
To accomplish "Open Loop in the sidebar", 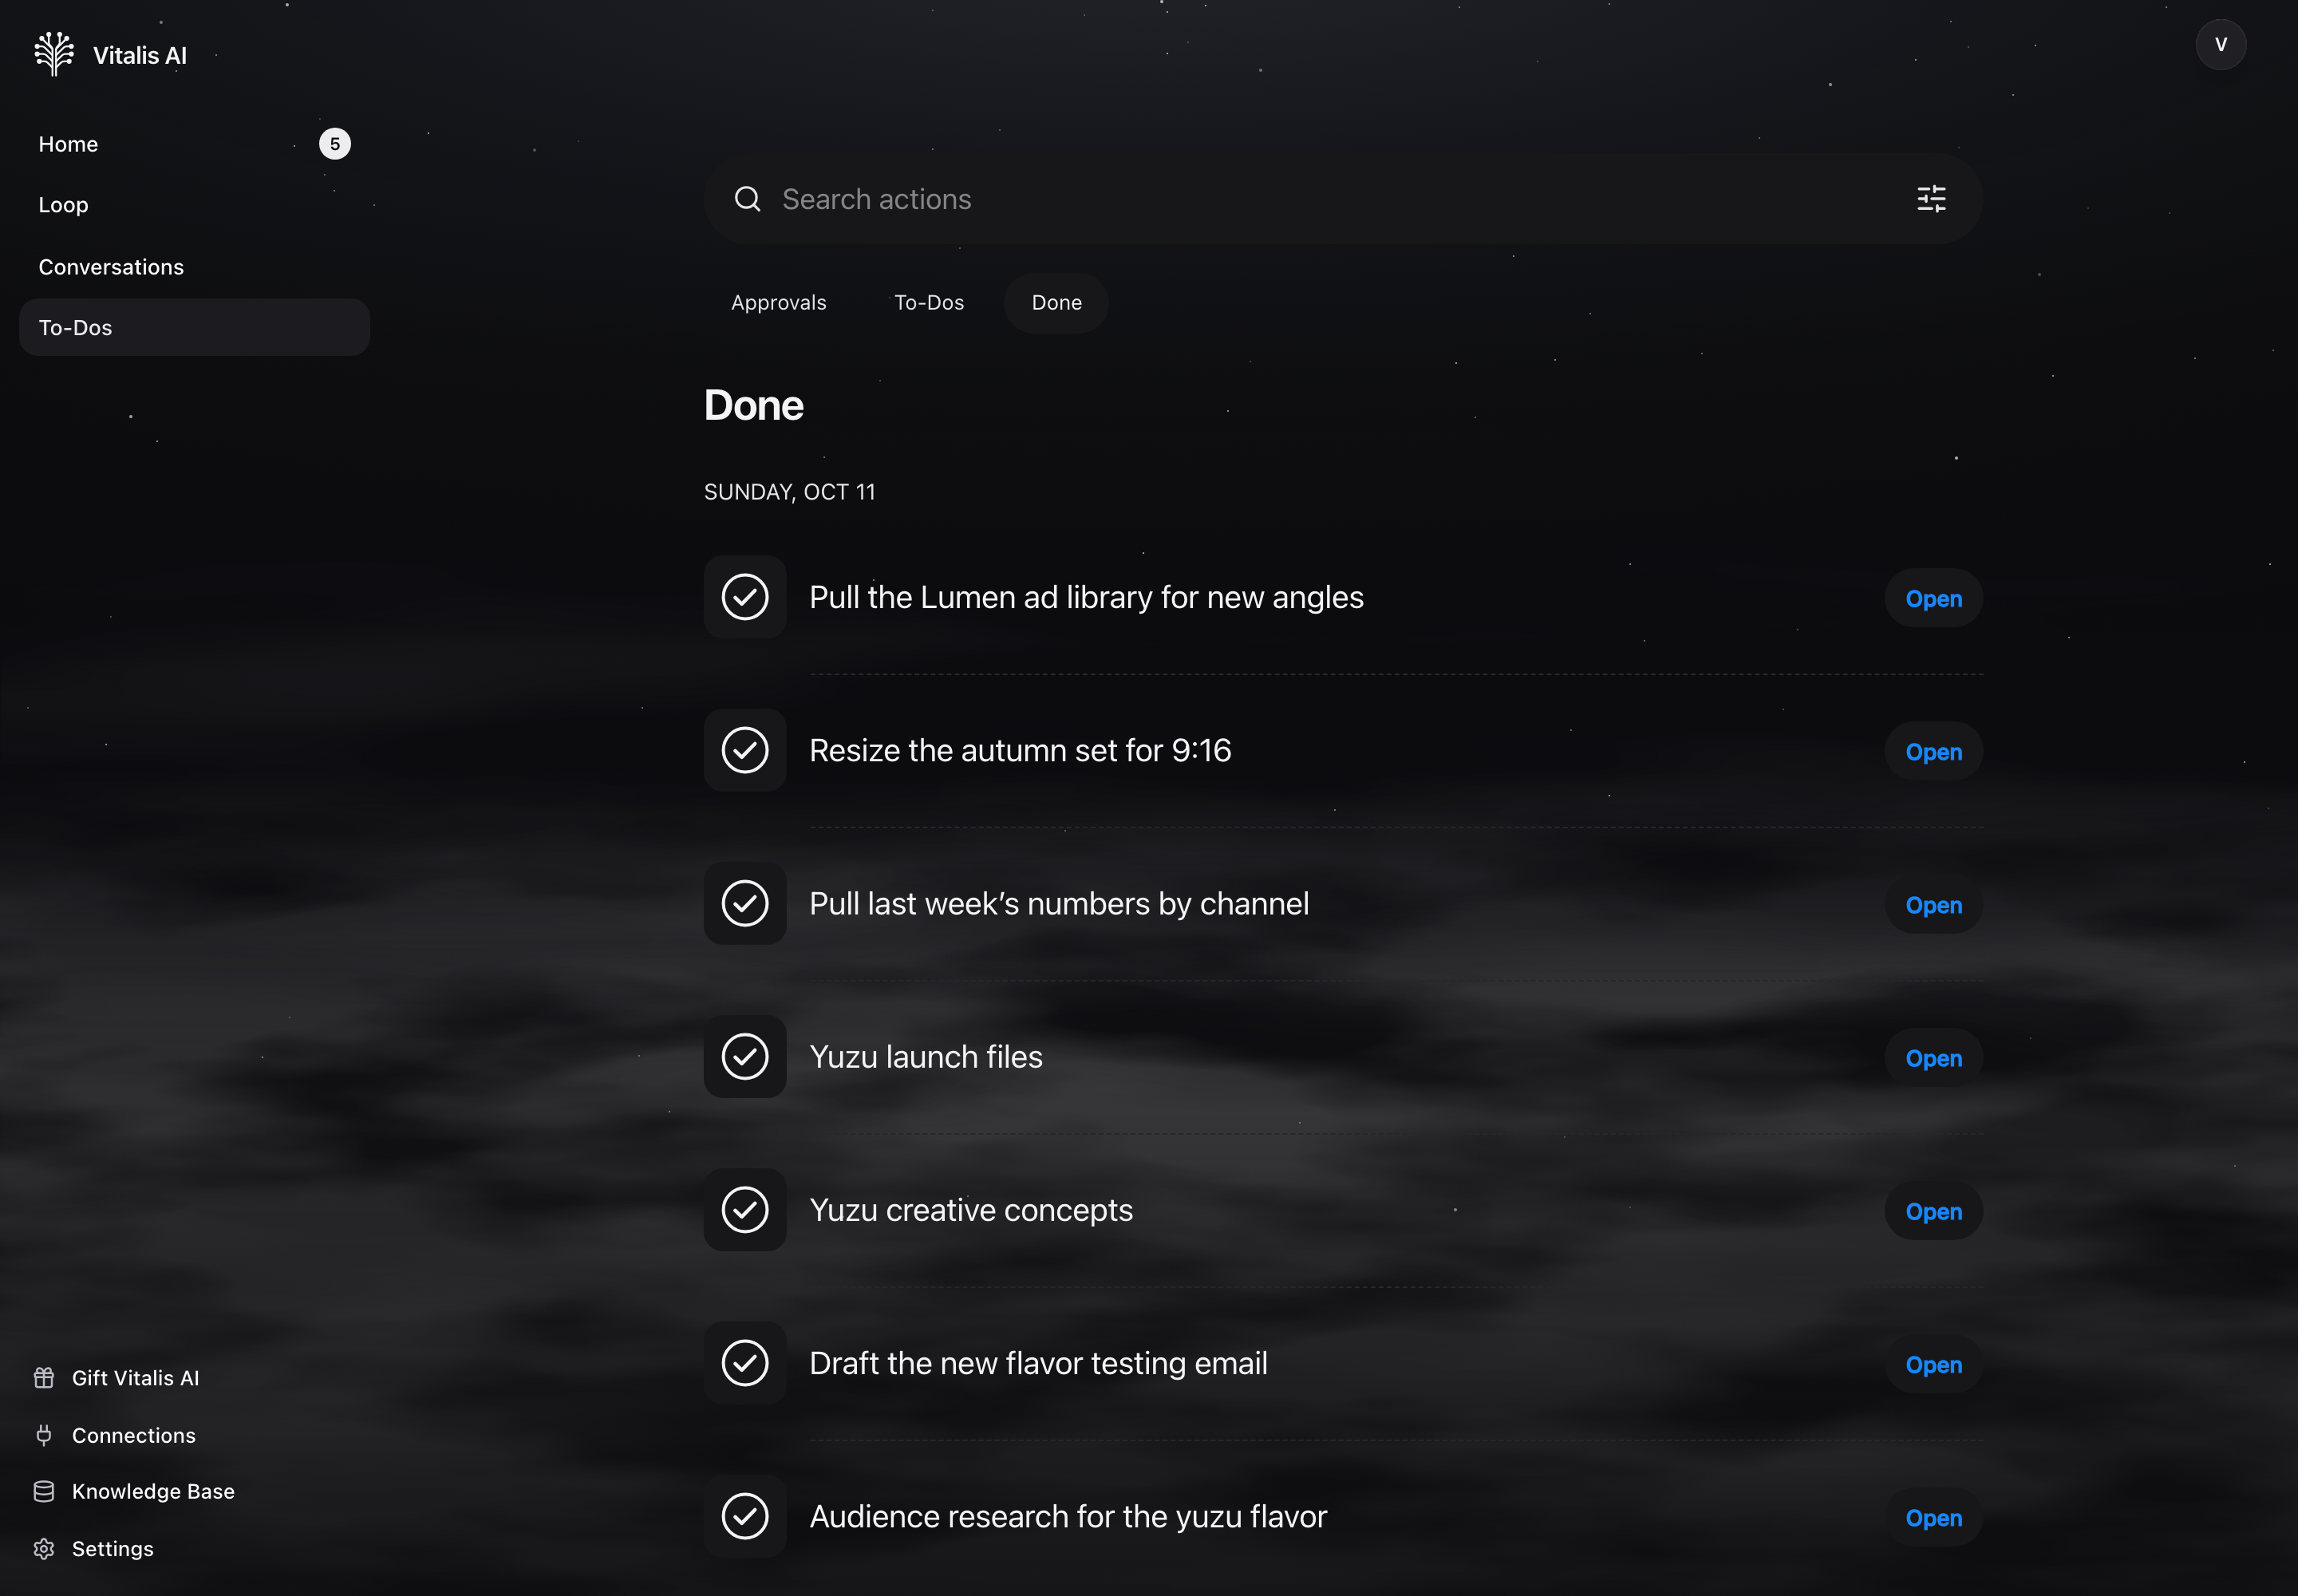I will [x=194, y=205].
